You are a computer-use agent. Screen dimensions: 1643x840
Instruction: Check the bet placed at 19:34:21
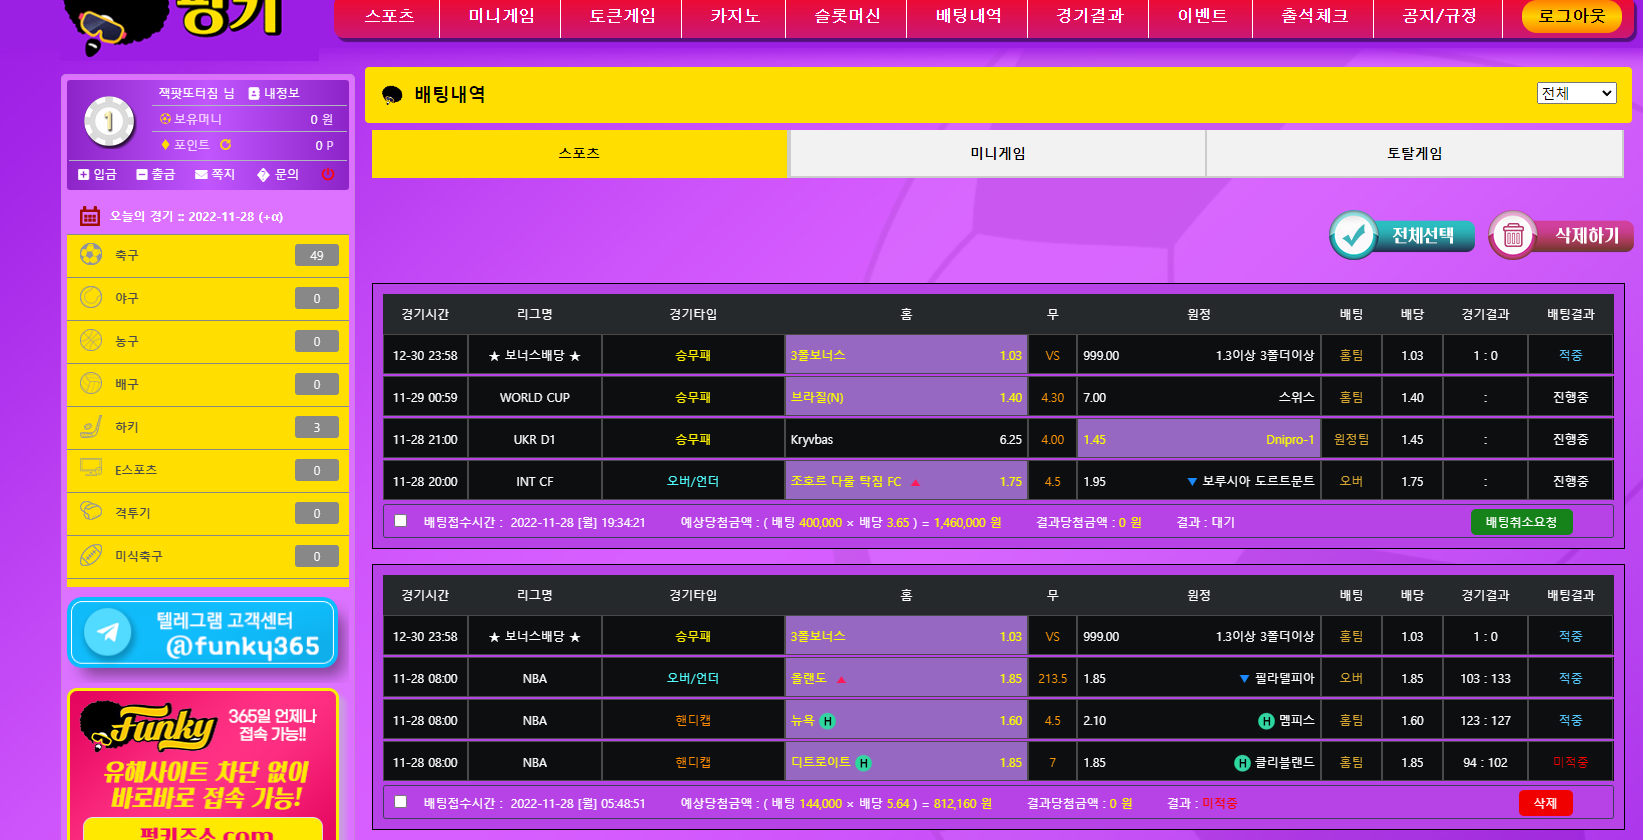(401, 521)
